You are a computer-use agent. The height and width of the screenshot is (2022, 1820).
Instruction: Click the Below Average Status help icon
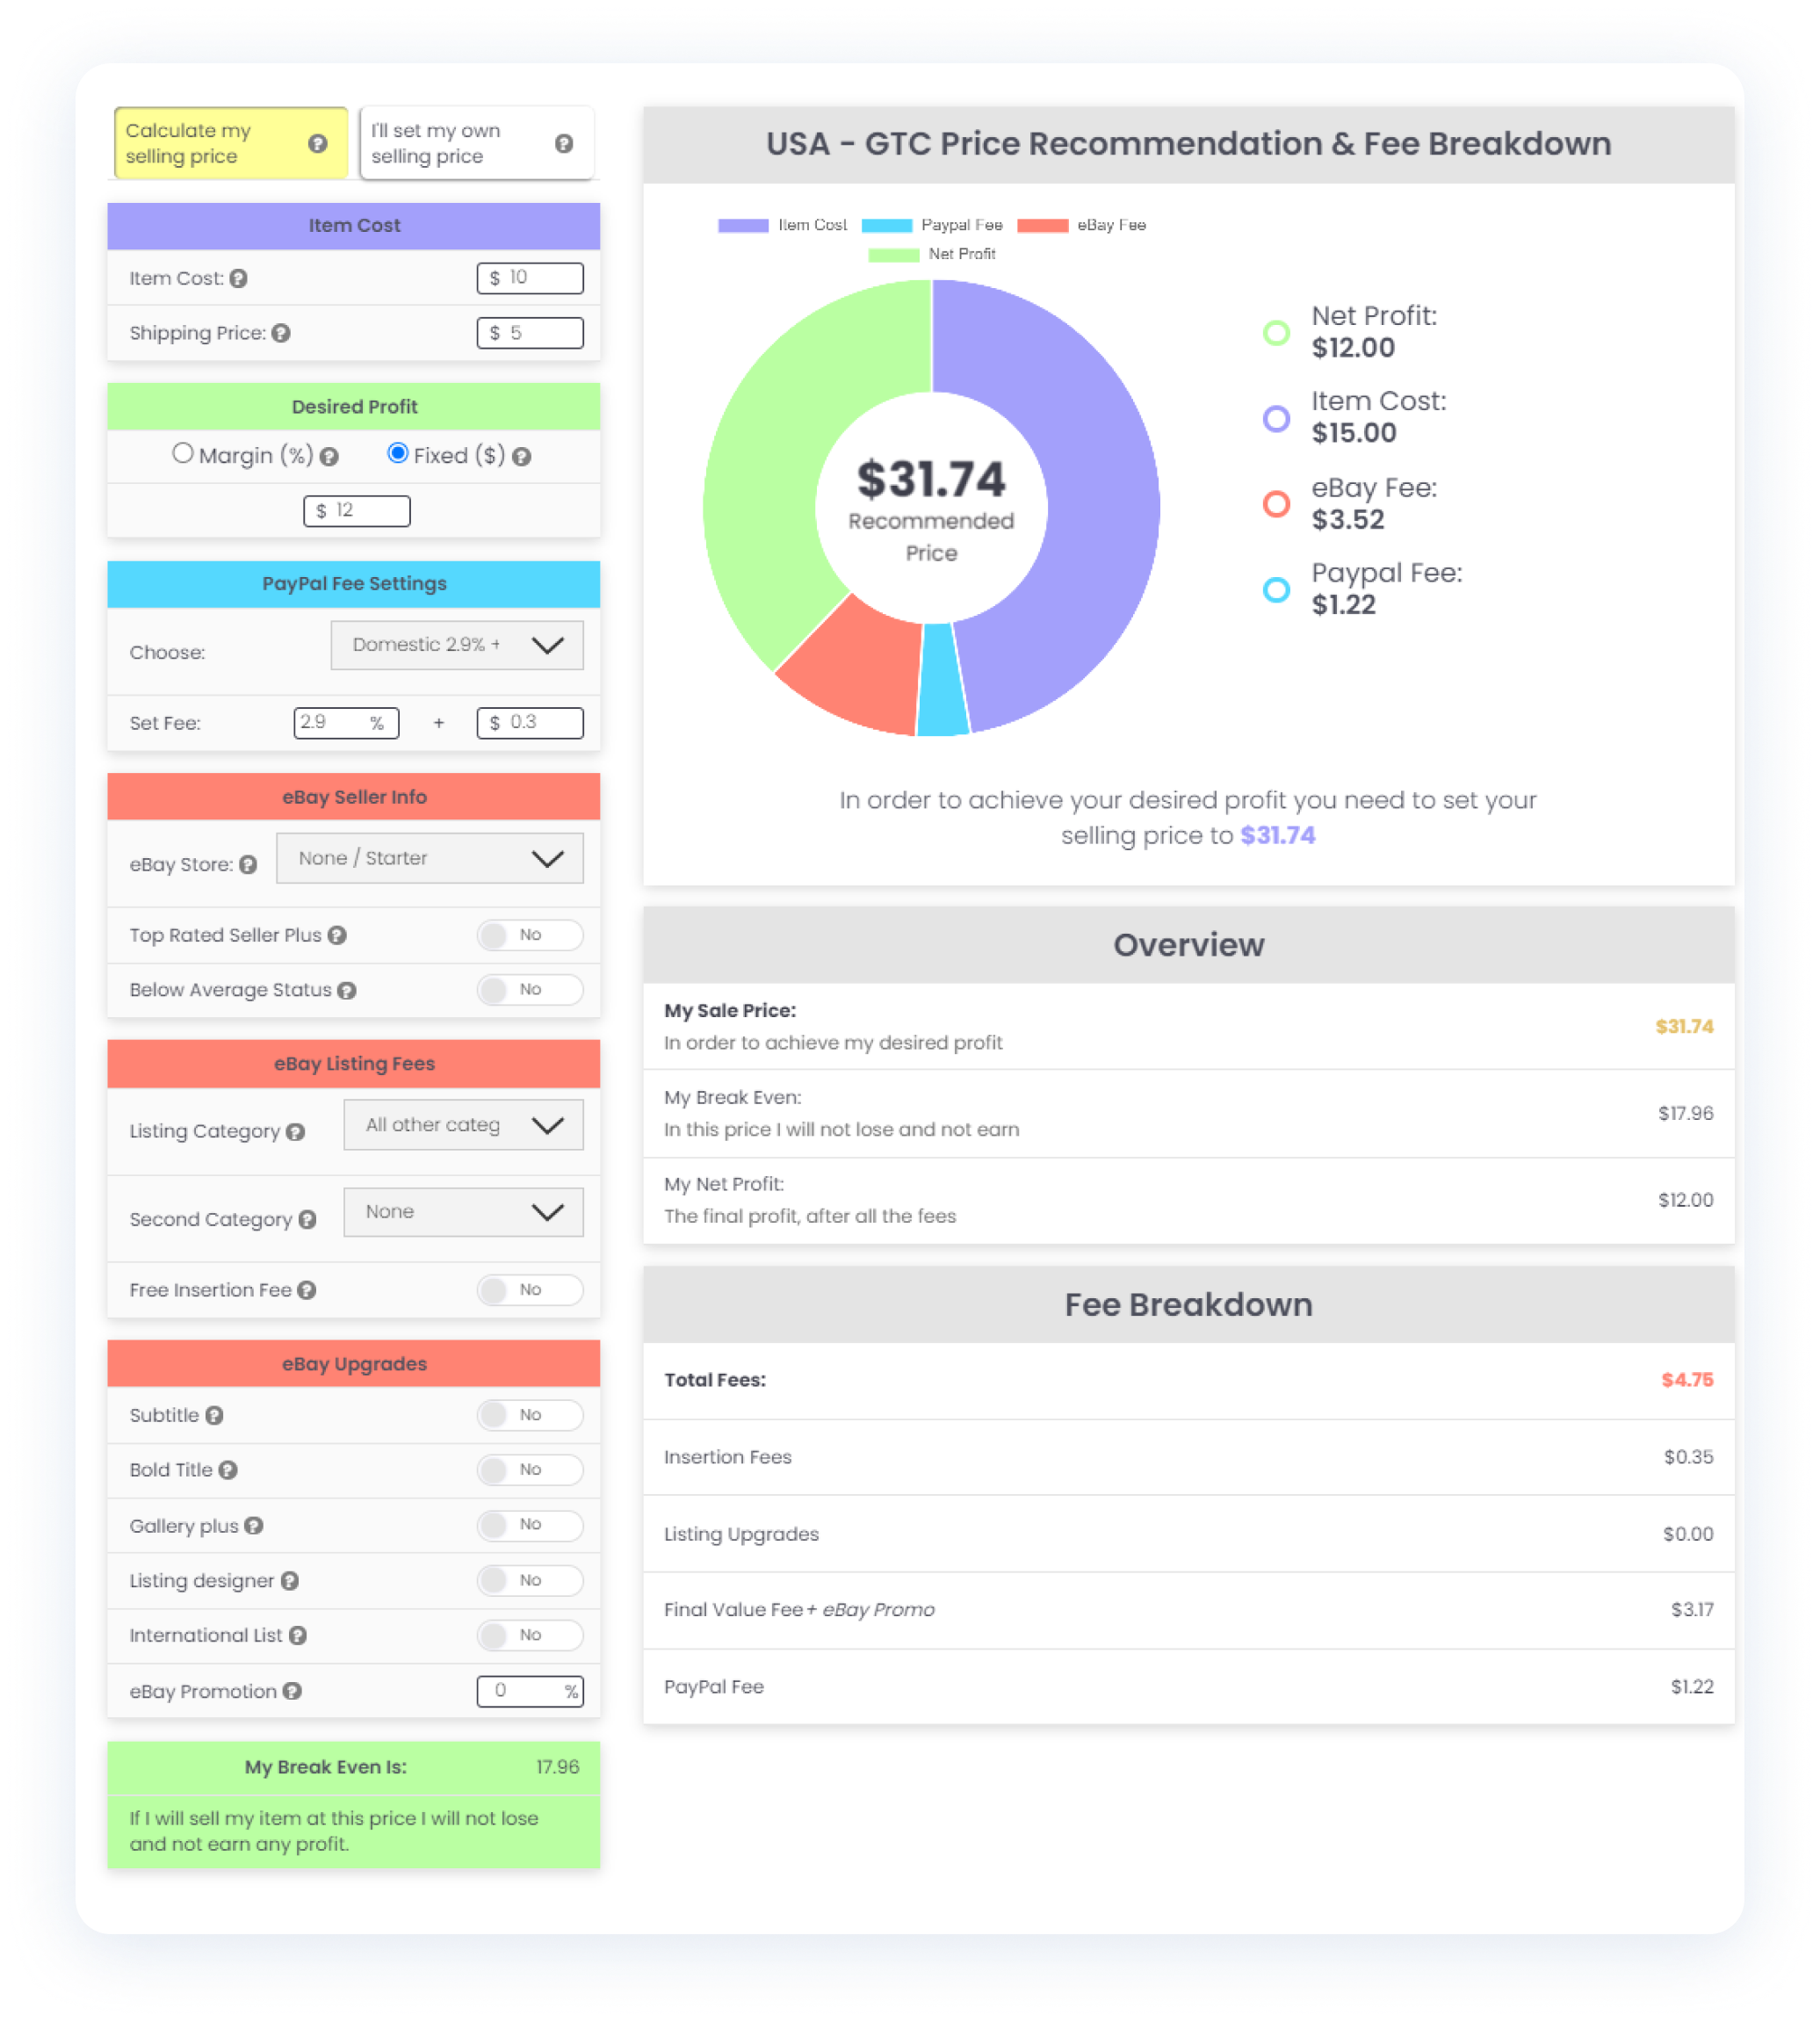347,990
